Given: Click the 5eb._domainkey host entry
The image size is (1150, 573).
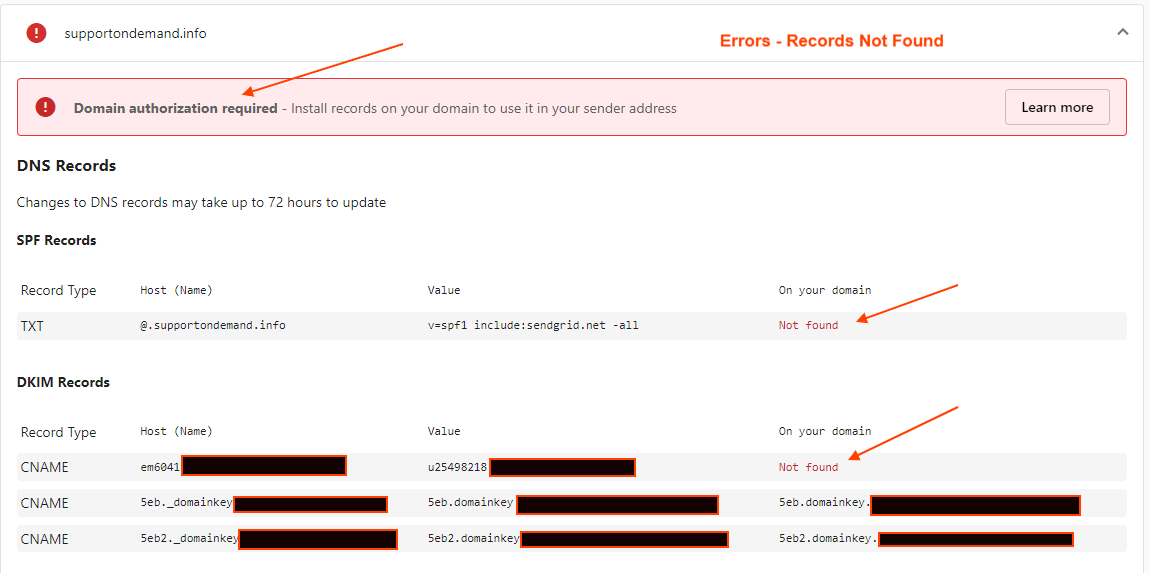Looking at the screenshot, I should (x=186, y=503).
